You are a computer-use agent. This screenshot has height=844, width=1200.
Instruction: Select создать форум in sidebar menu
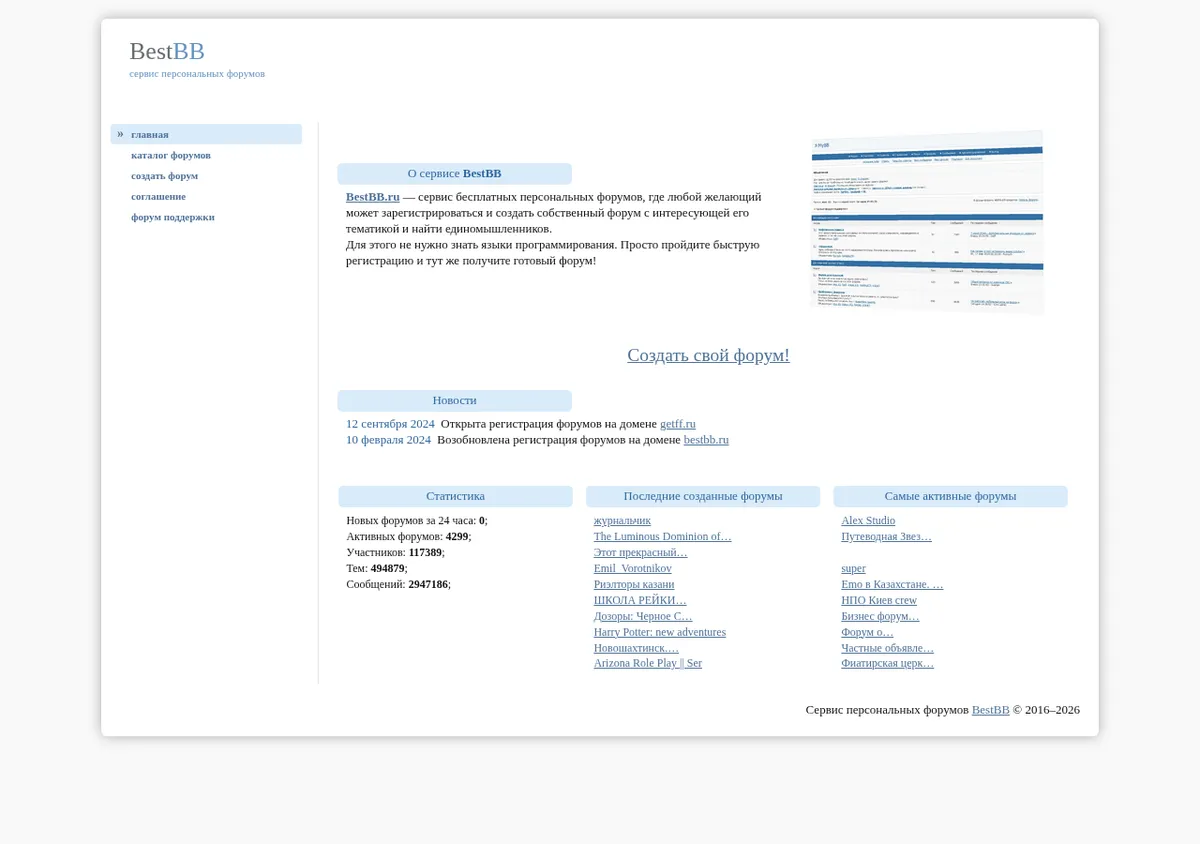164,176
